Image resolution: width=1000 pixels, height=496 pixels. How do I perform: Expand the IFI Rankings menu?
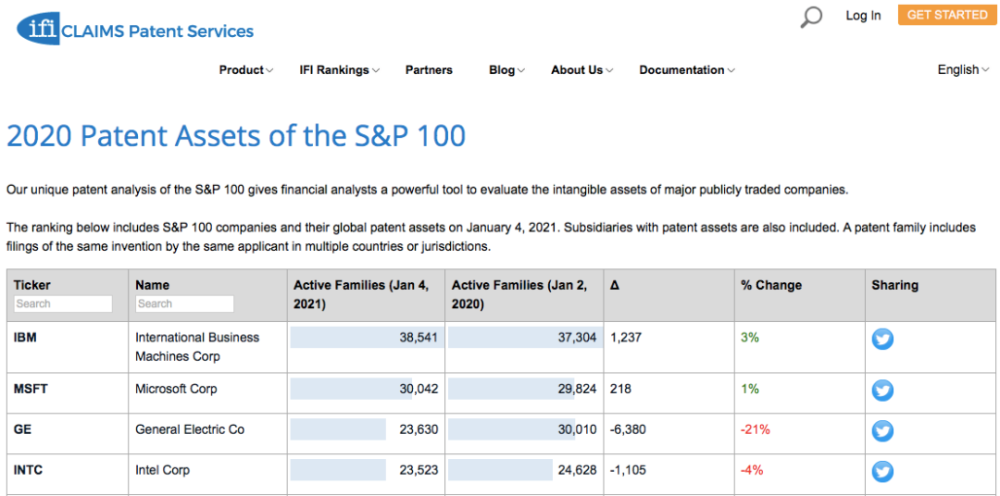tap(339, 70)
